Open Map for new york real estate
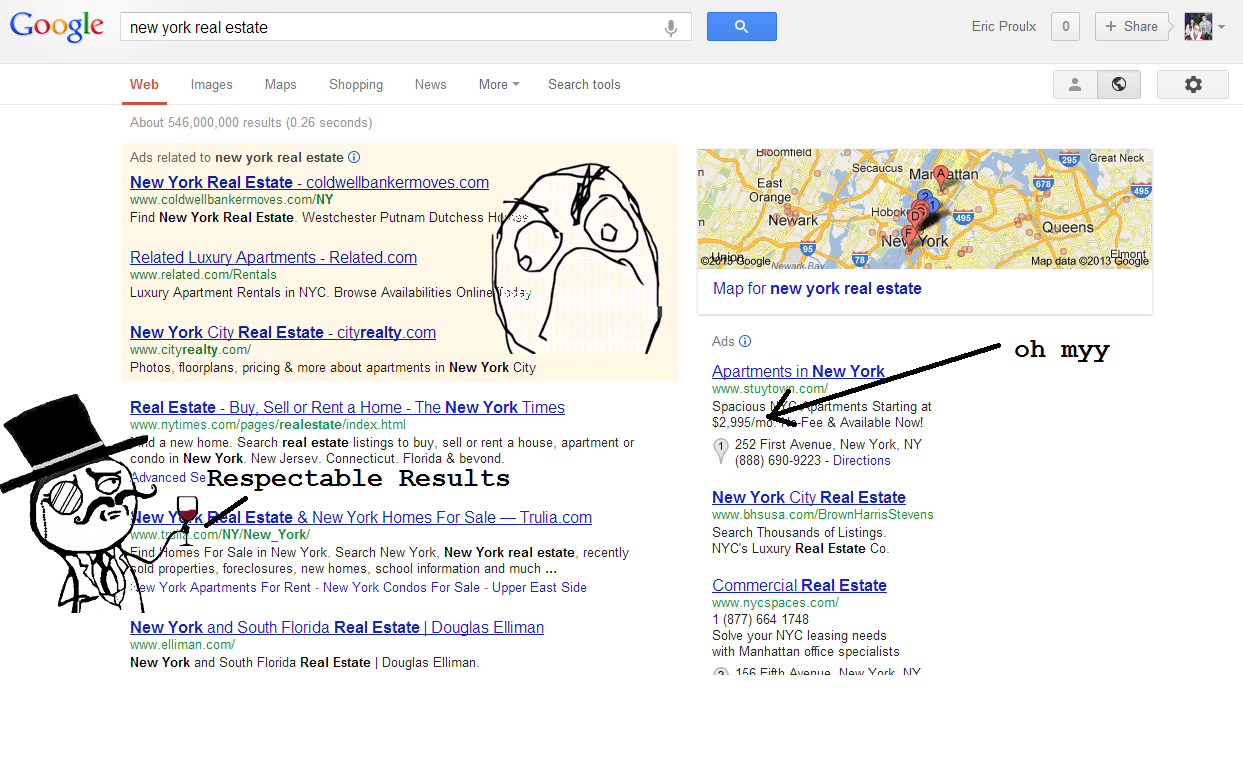The image size is (1243, 775). pos(817,288)
